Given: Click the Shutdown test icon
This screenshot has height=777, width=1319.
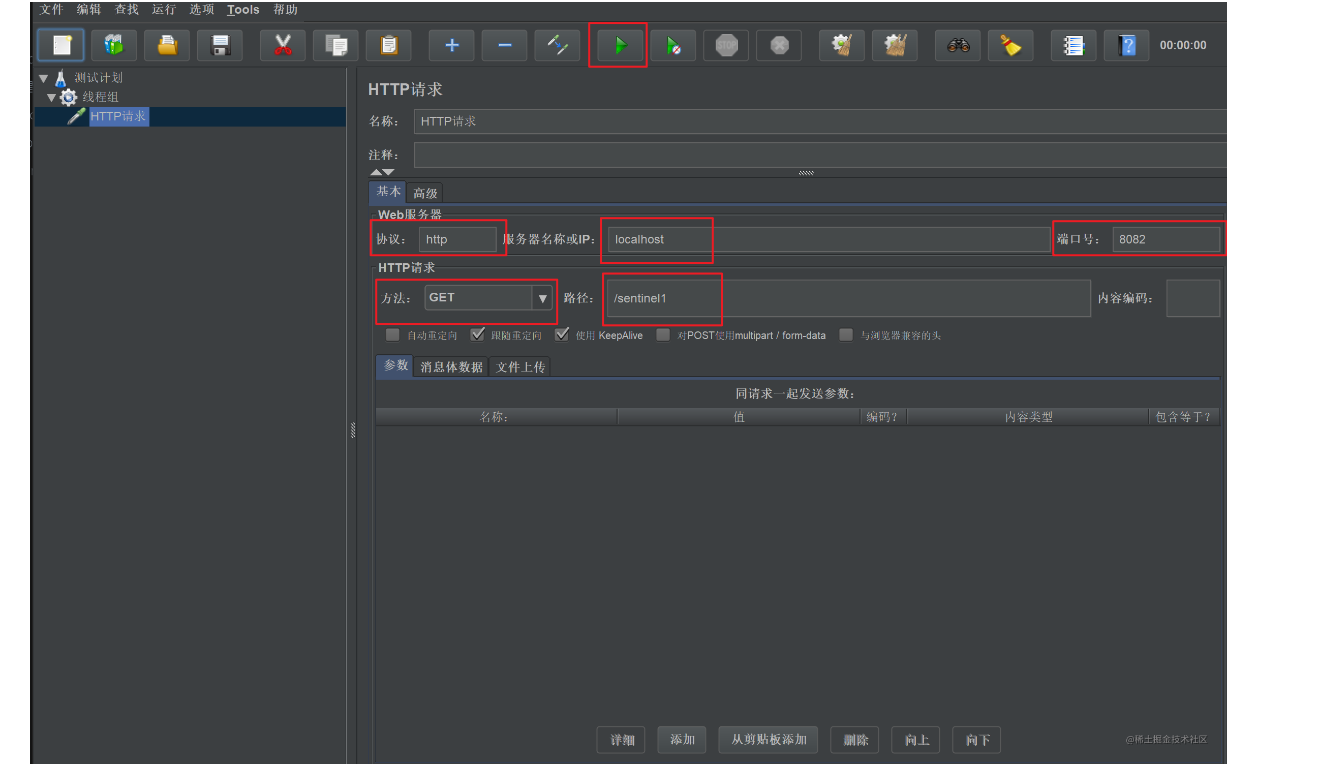Looking at the screenshot, I should (780, 45).
